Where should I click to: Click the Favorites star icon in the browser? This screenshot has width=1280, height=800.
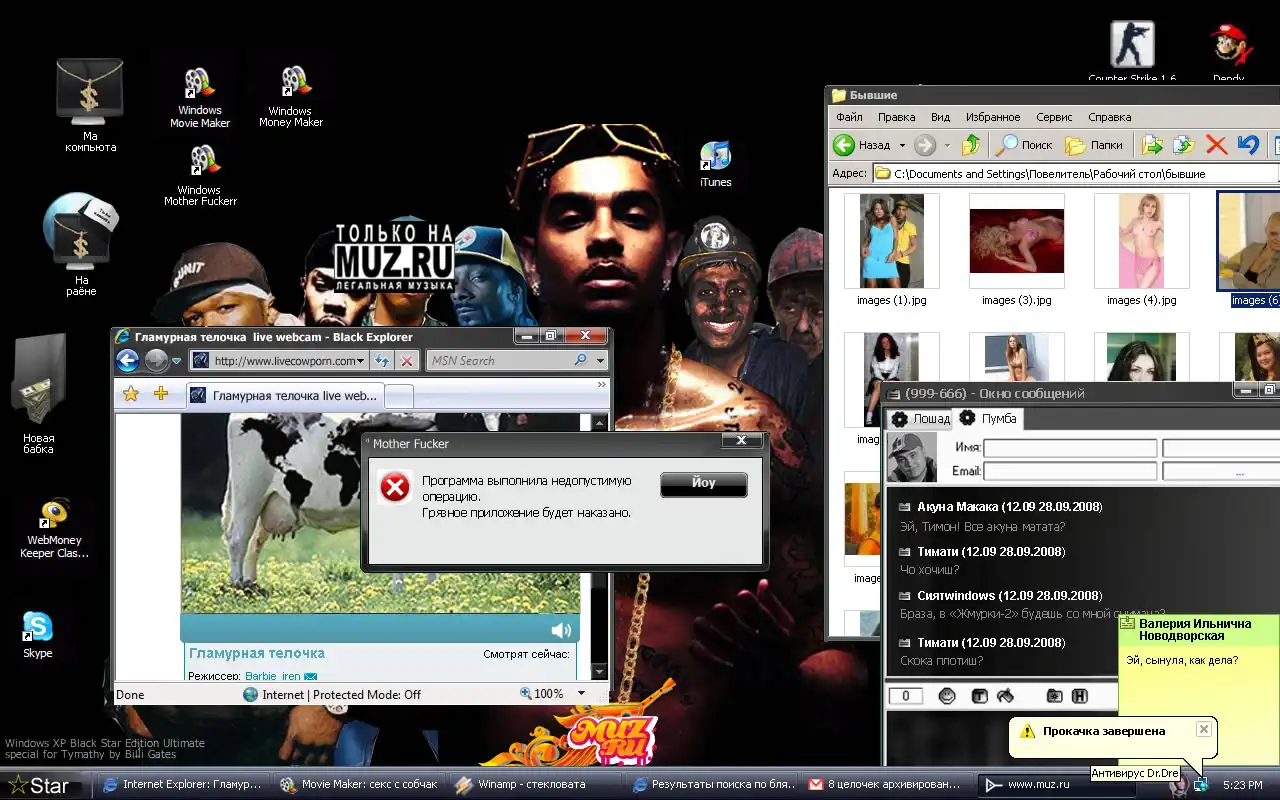(x=131, y=394)
